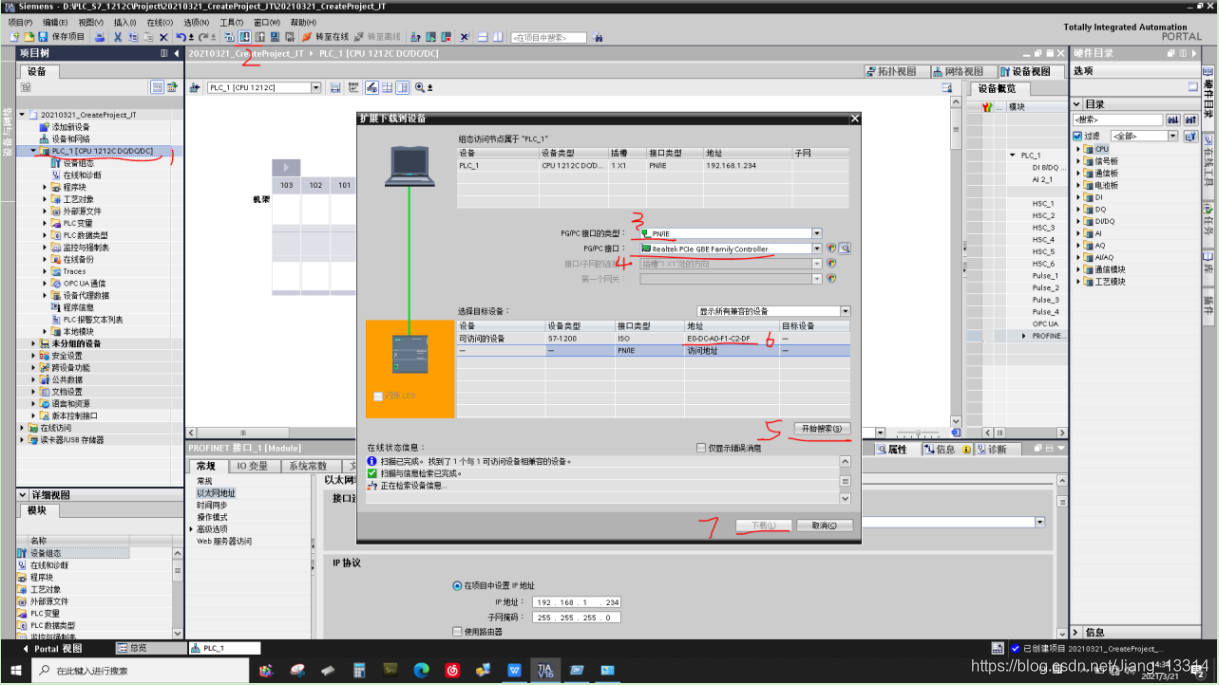Expand Online access node in tree
This screenshot has width=1219, height=685.
pos(22,427)
